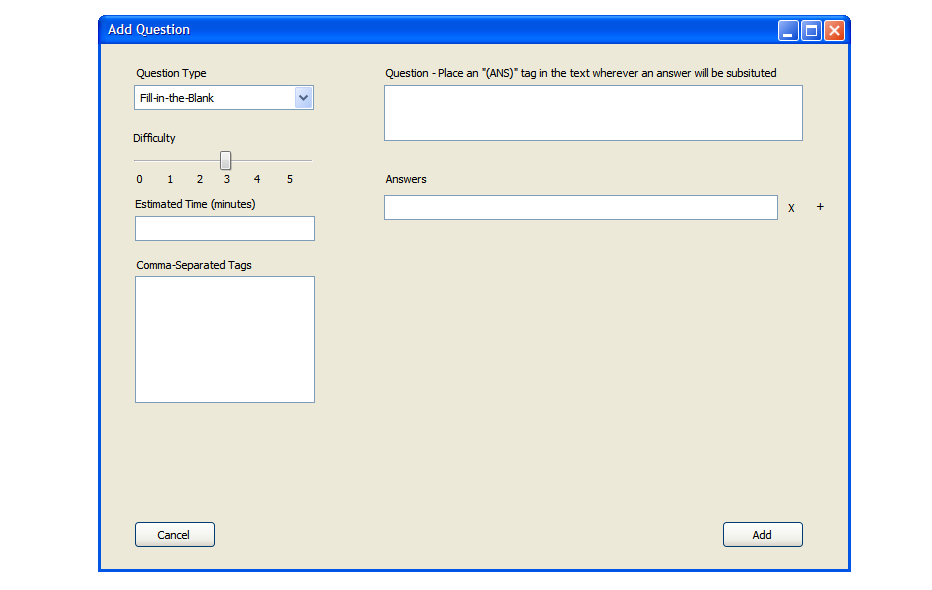Click the X icon to remove answer
The height and width of the screenshot is (590, 932).
791,208
